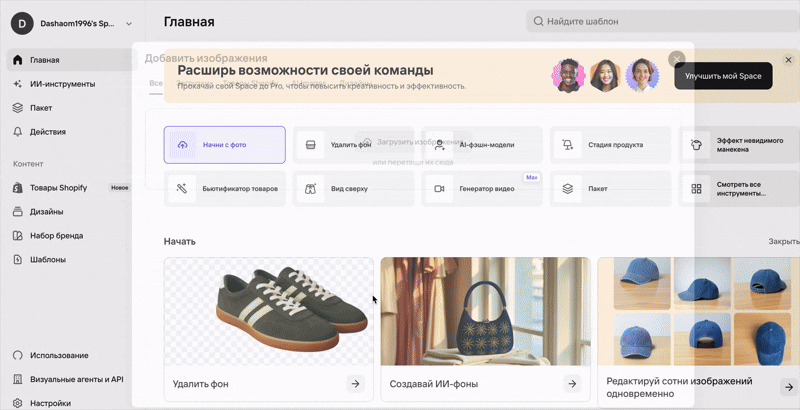Click the Закрыть link beside Начать

784,241
